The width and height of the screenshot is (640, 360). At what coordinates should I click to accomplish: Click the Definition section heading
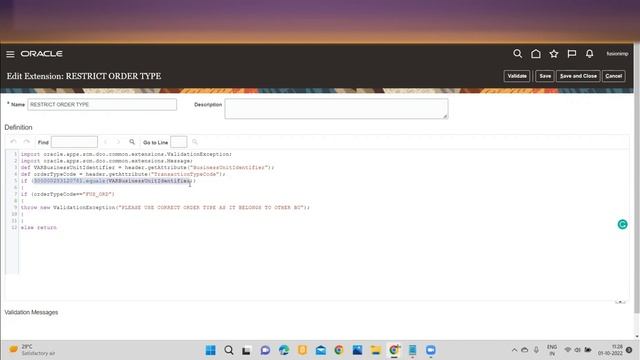point(18,127)
